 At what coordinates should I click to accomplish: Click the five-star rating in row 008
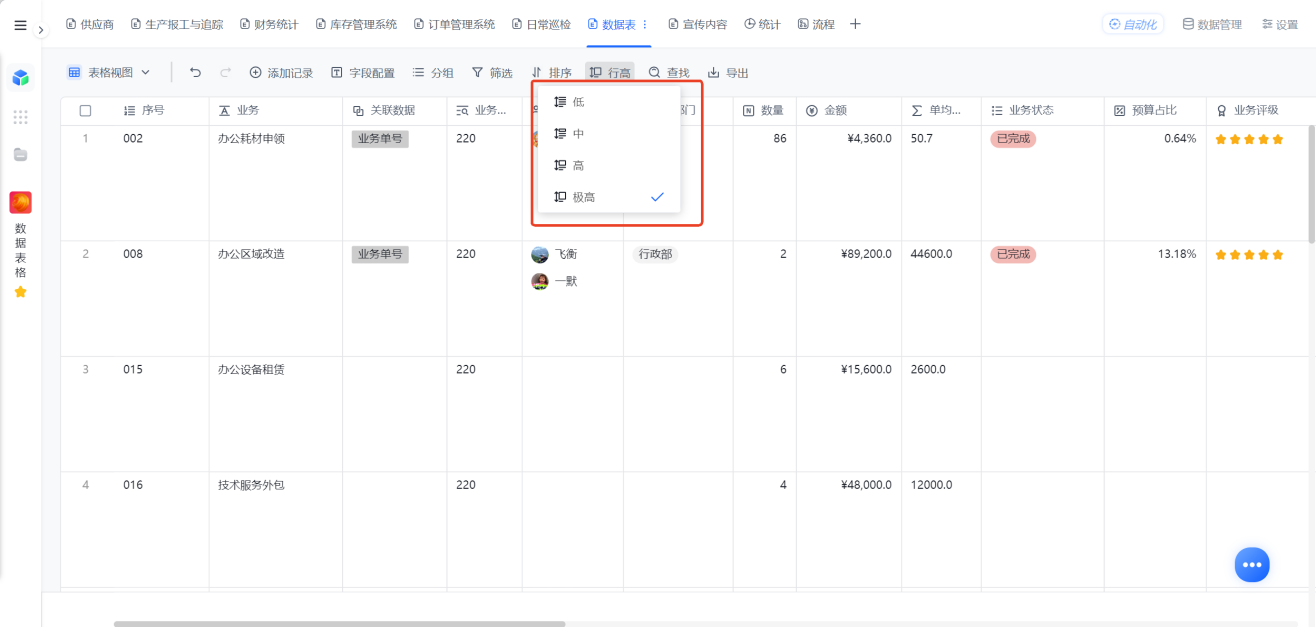(x=1249, y=255)
